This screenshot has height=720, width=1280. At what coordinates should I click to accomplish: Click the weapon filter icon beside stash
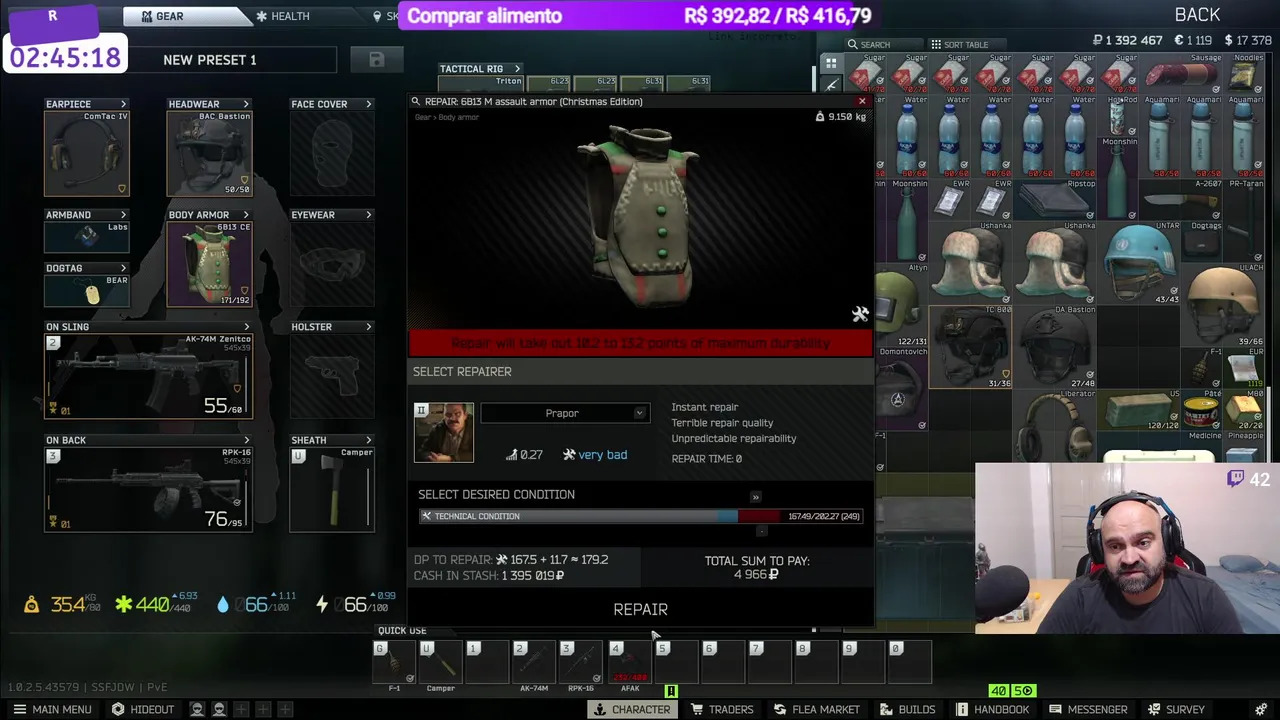[x=831, y=86]
